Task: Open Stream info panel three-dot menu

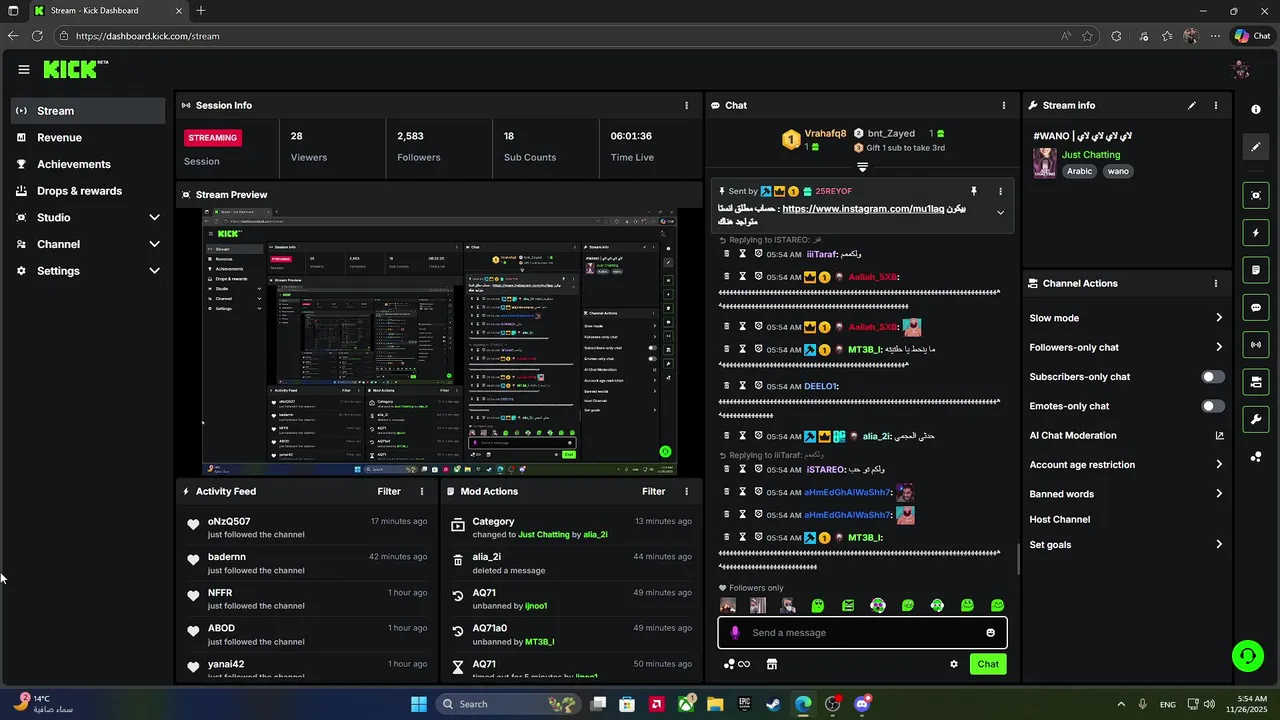Action: [x=1216, y=105]
